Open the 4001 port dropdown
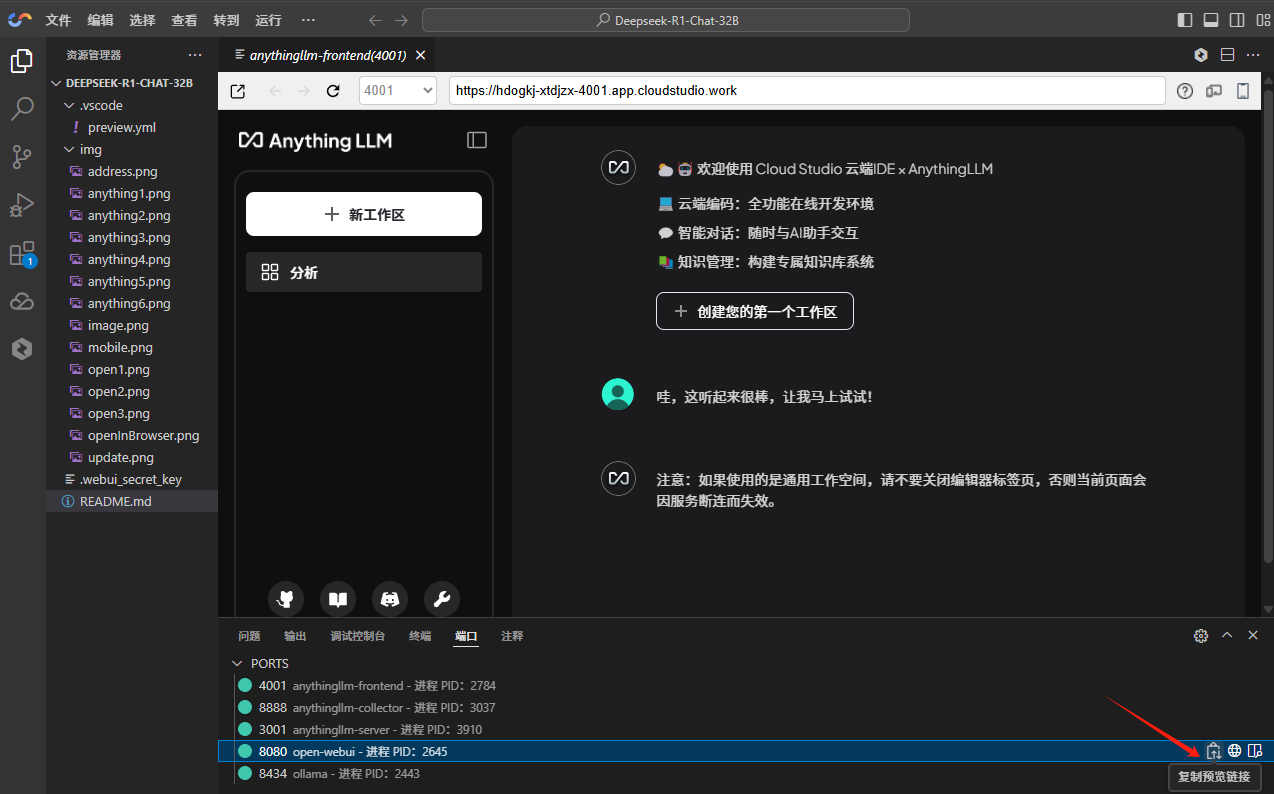 [x=398, y=91]
